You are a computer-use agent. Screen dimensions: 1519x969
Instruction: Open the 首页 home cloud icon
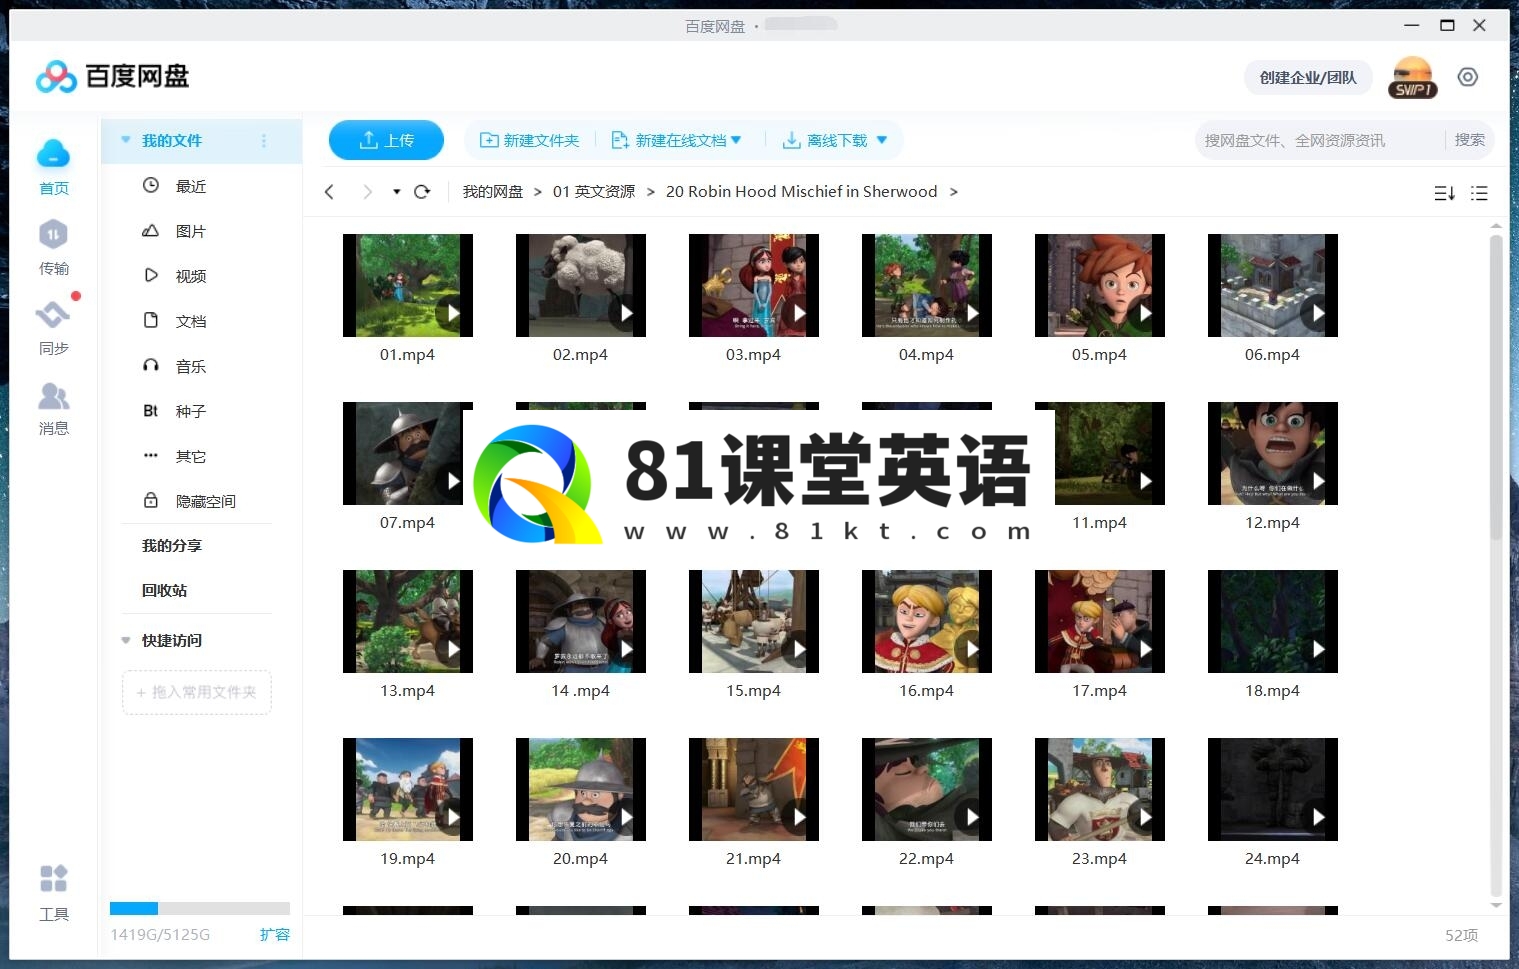(53, 154)
